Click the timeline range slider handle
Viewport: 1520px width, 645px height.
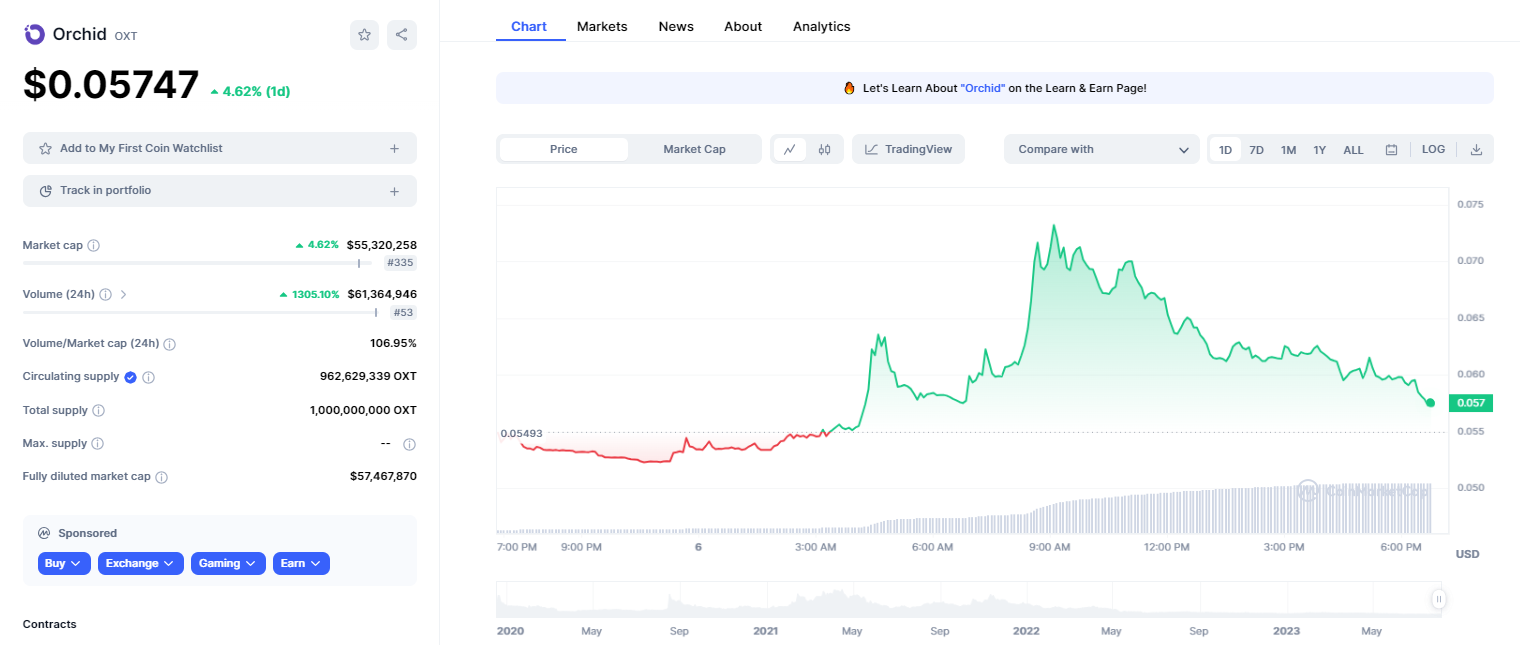click(x=1438, y=600)
